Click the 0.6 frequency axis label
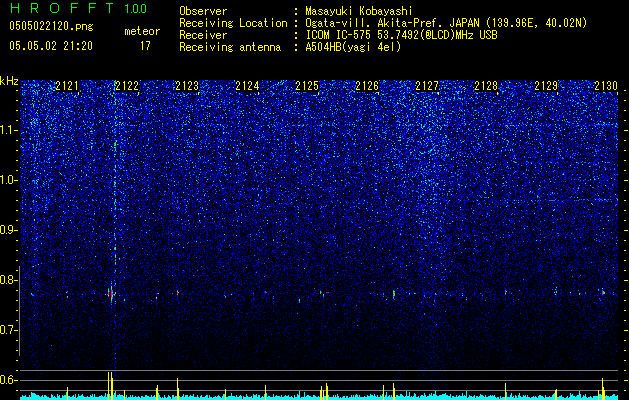This screenshot has width=629, height=400. pos(8,380)
